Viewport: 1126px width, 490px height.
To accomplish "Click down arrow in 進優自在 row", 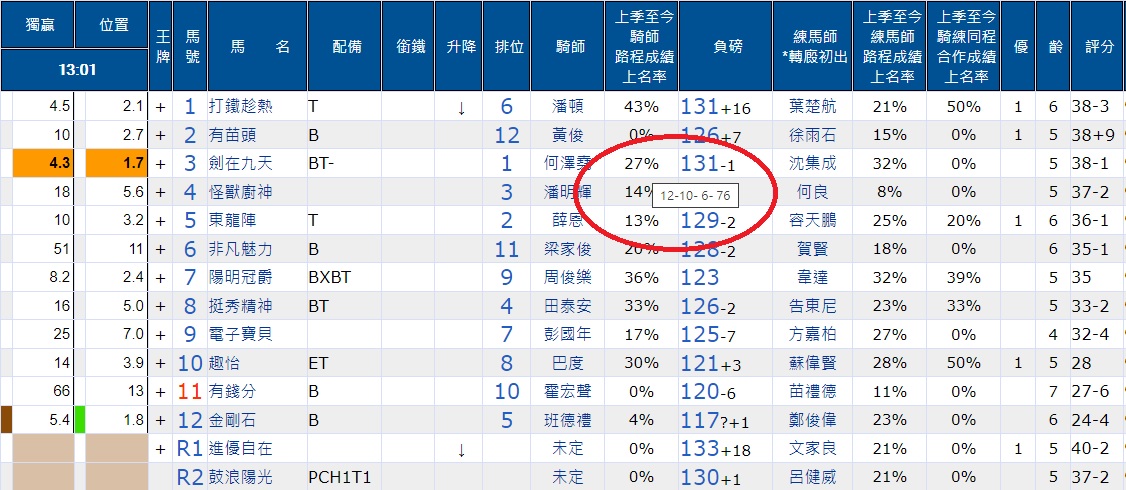I will pos(461,449).
